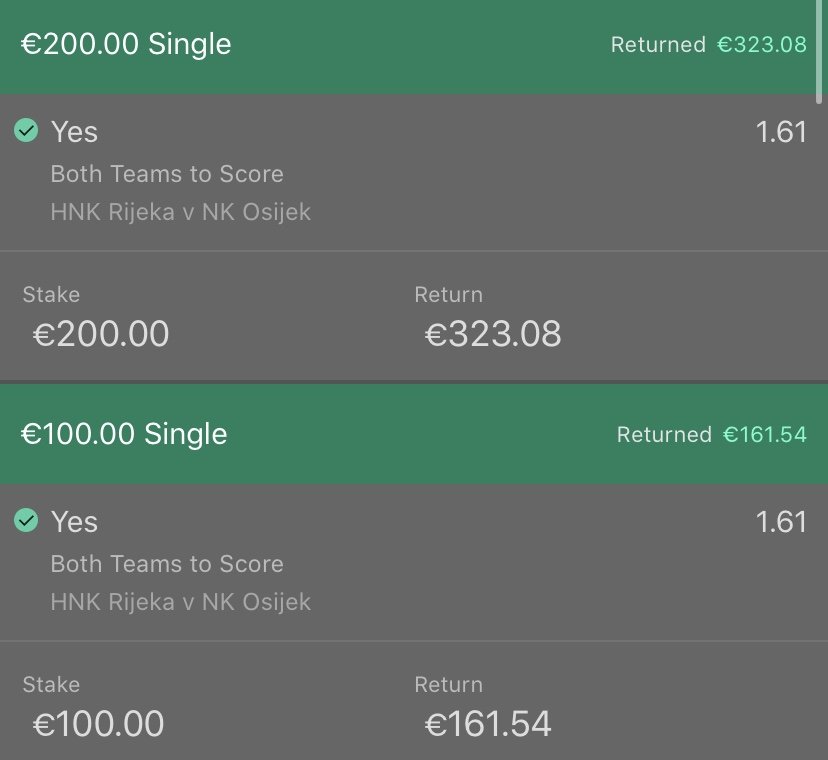Click the second bet's 1.61 odds
Screen dimensions: 828x760
782,522
